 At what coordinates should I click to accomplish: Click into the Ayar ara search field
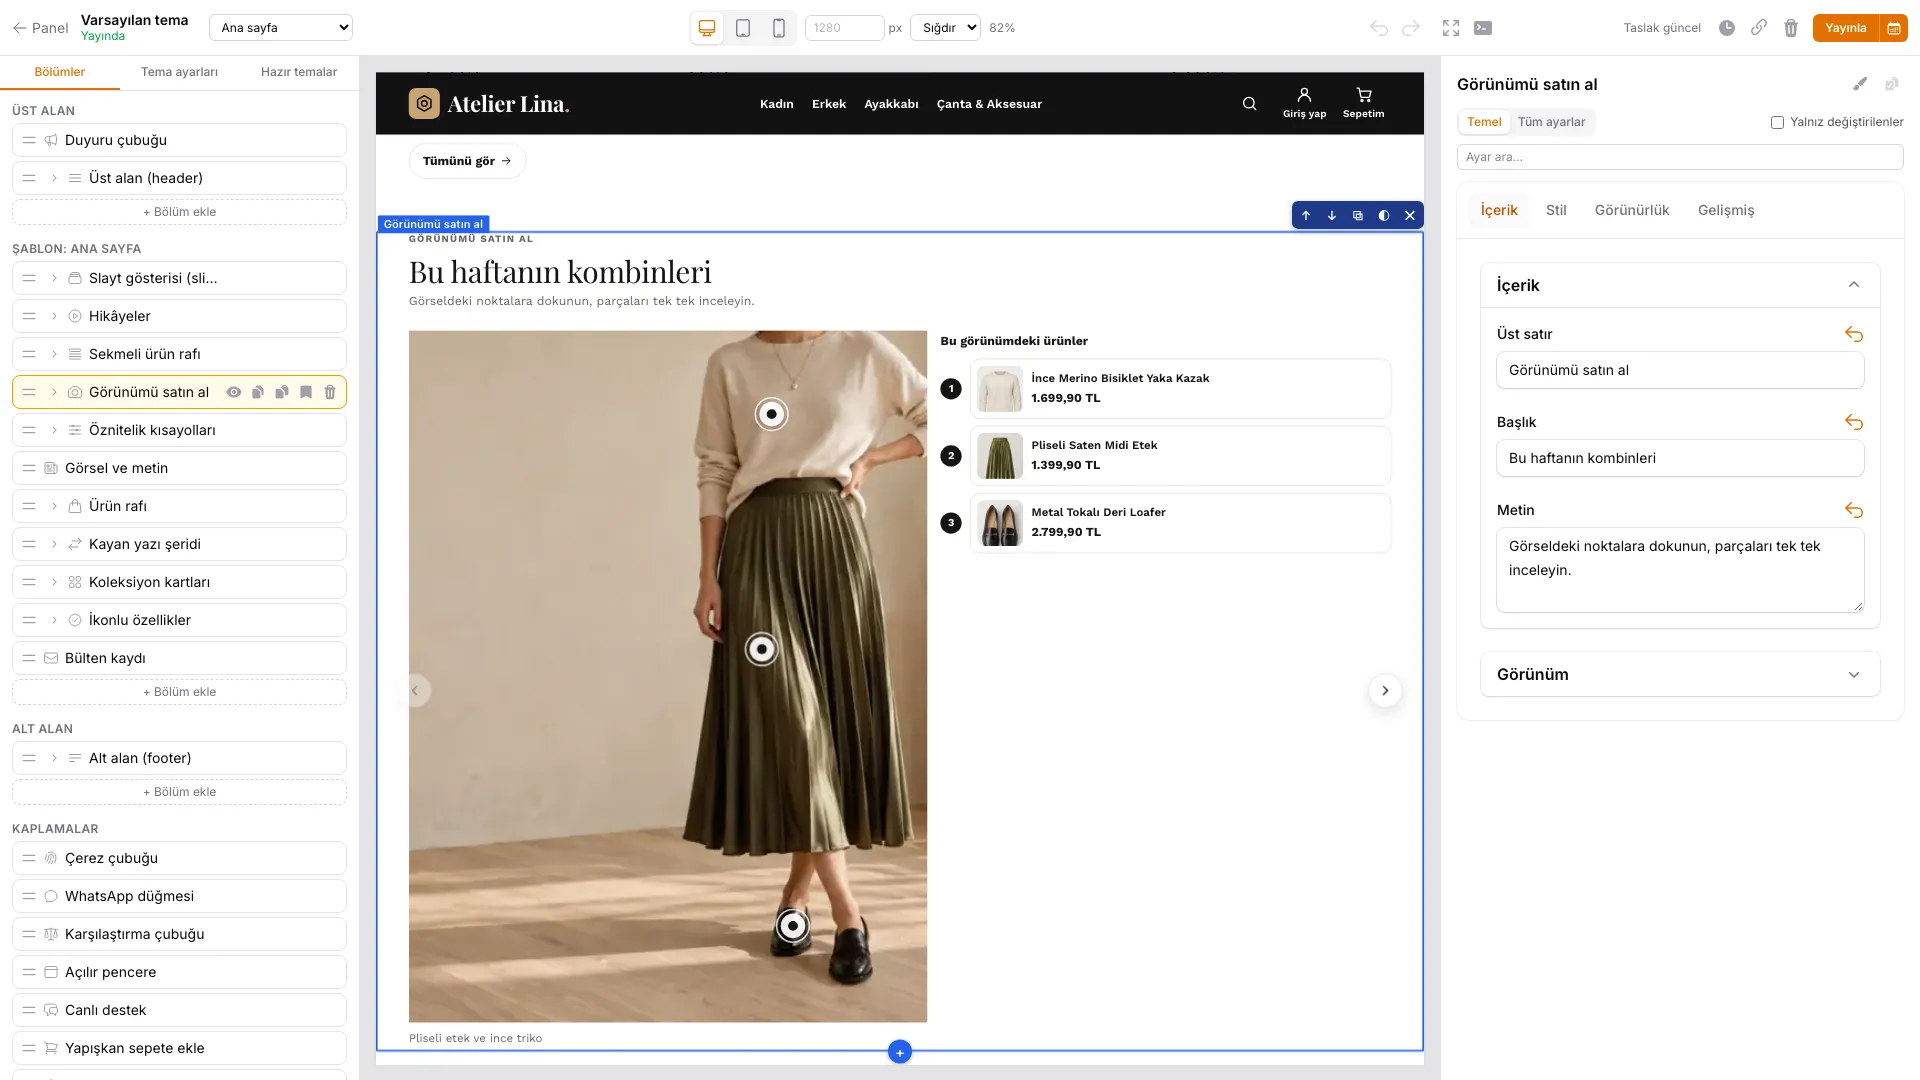coord(1680,157)
